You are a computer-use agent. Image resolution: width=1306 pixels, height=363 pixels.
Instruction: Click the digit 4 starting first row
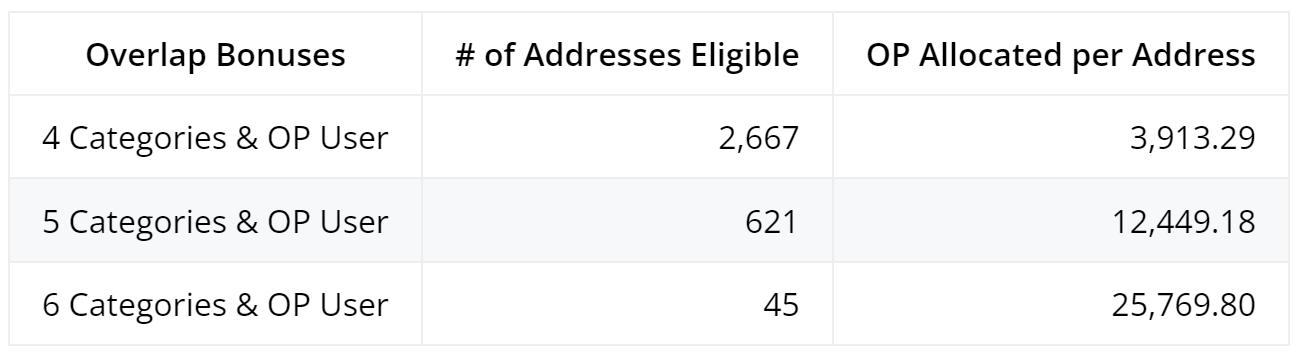pos(51,138)
